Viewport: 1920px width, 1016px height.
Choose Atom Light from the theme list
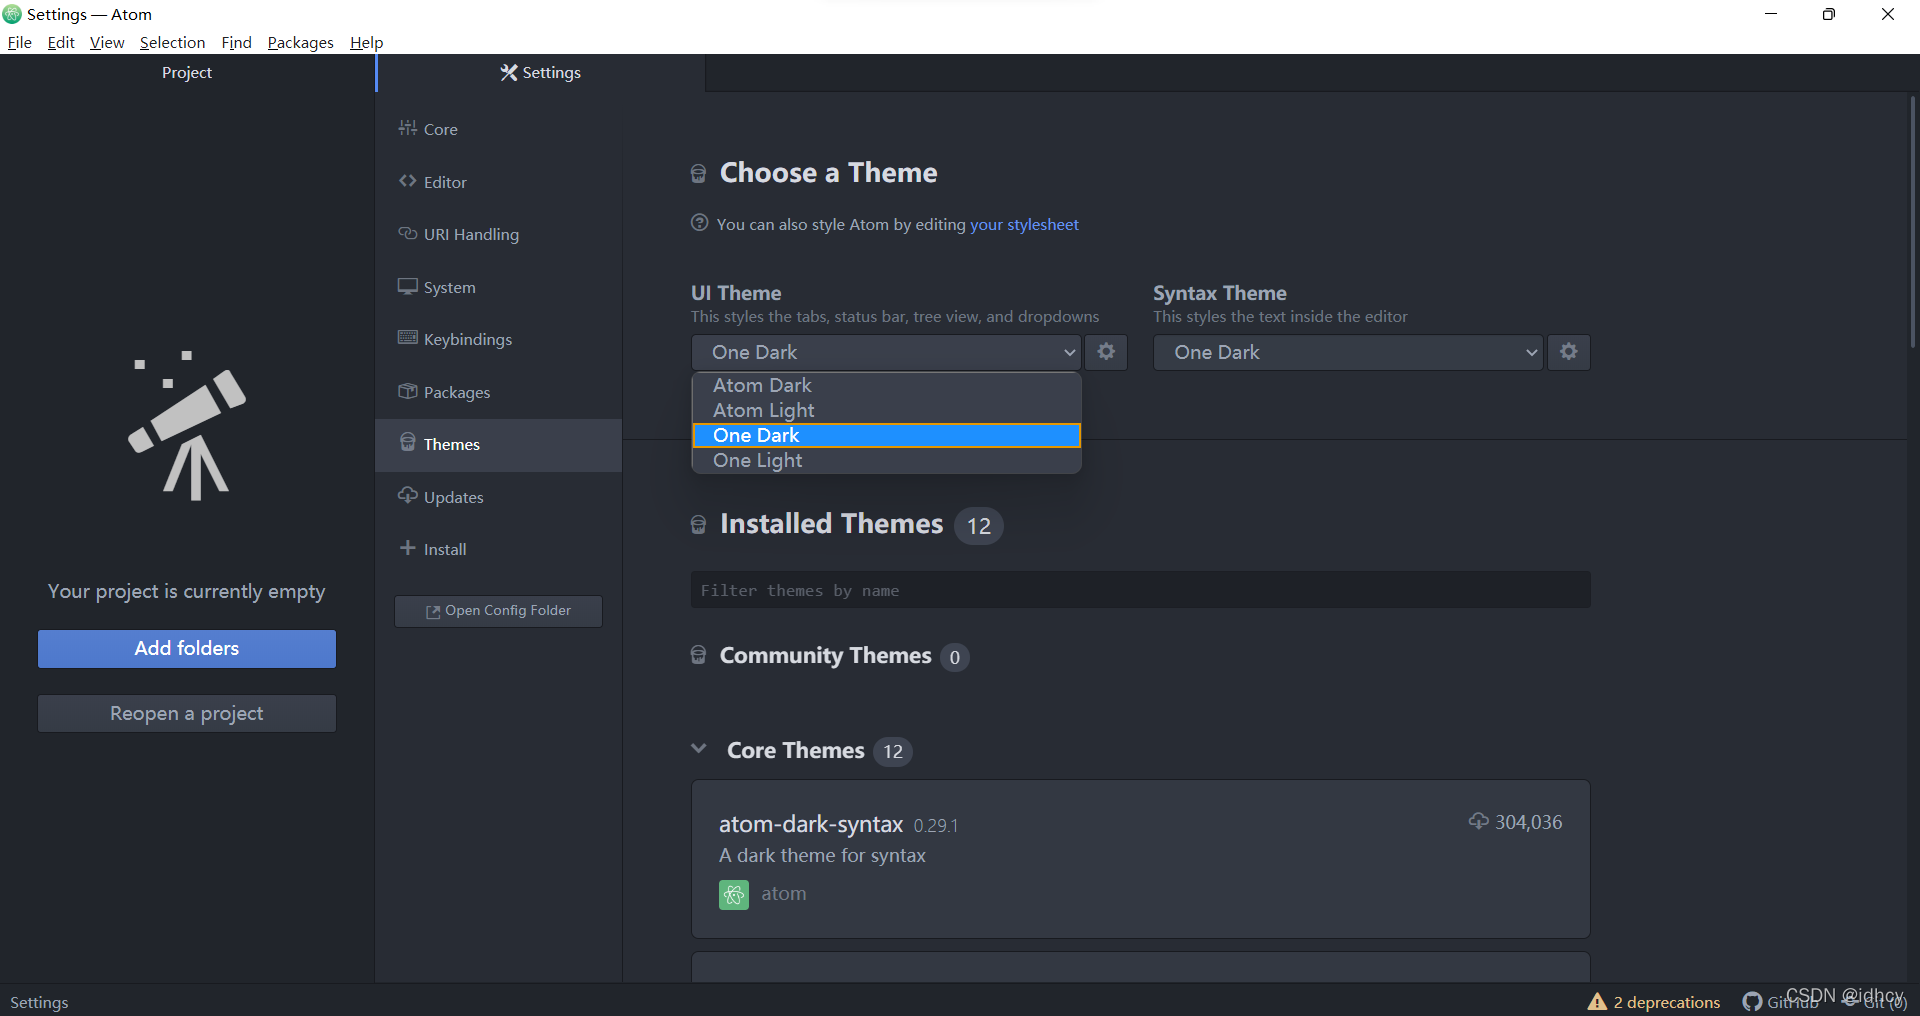pos(887,410)
